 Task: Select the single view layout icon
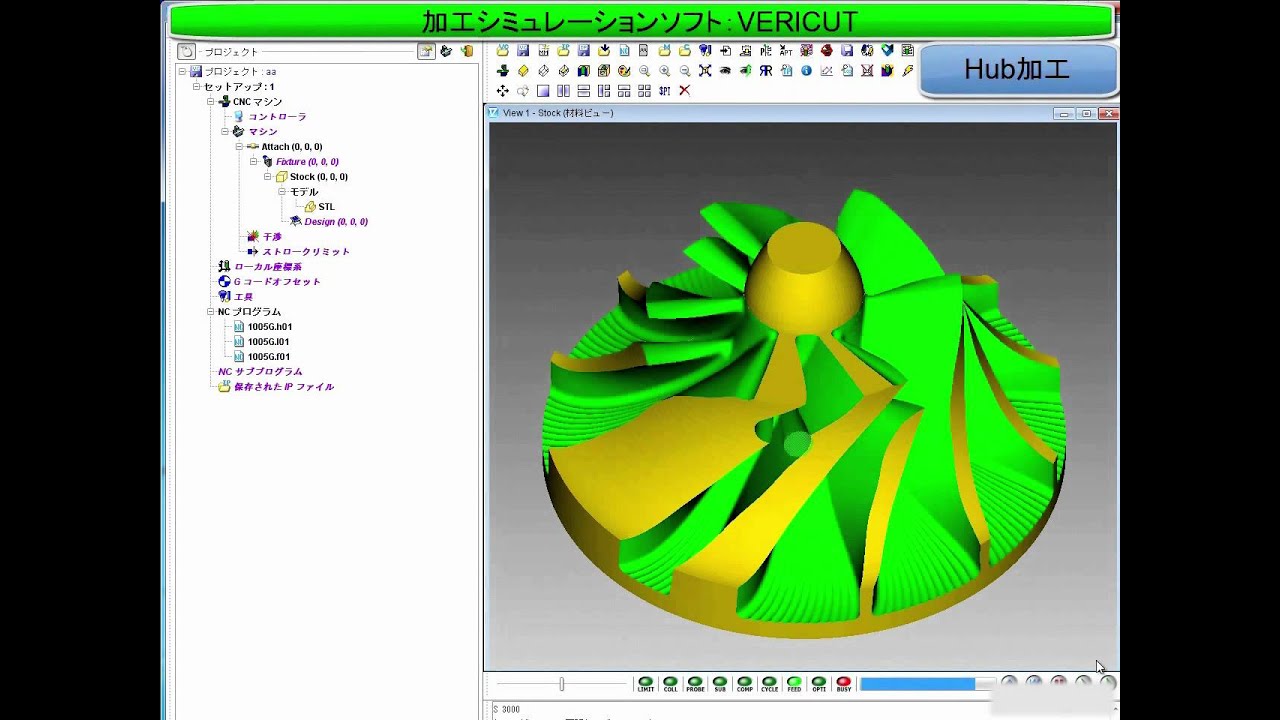pyautogui.click(x=543, y=91)
